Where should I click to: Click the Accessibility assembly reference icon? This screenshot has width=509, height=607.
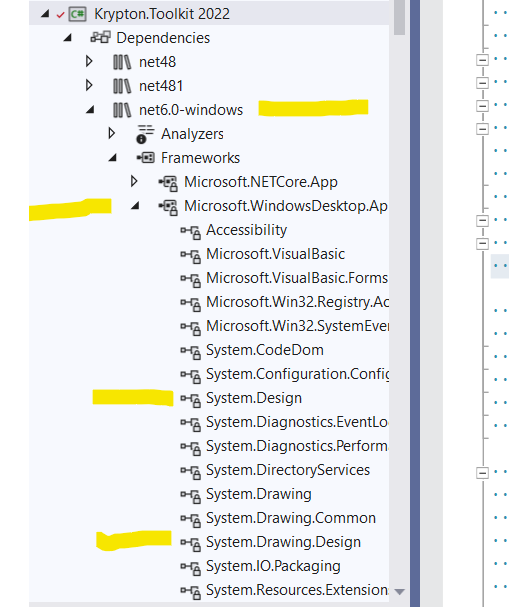pos(191,232)
